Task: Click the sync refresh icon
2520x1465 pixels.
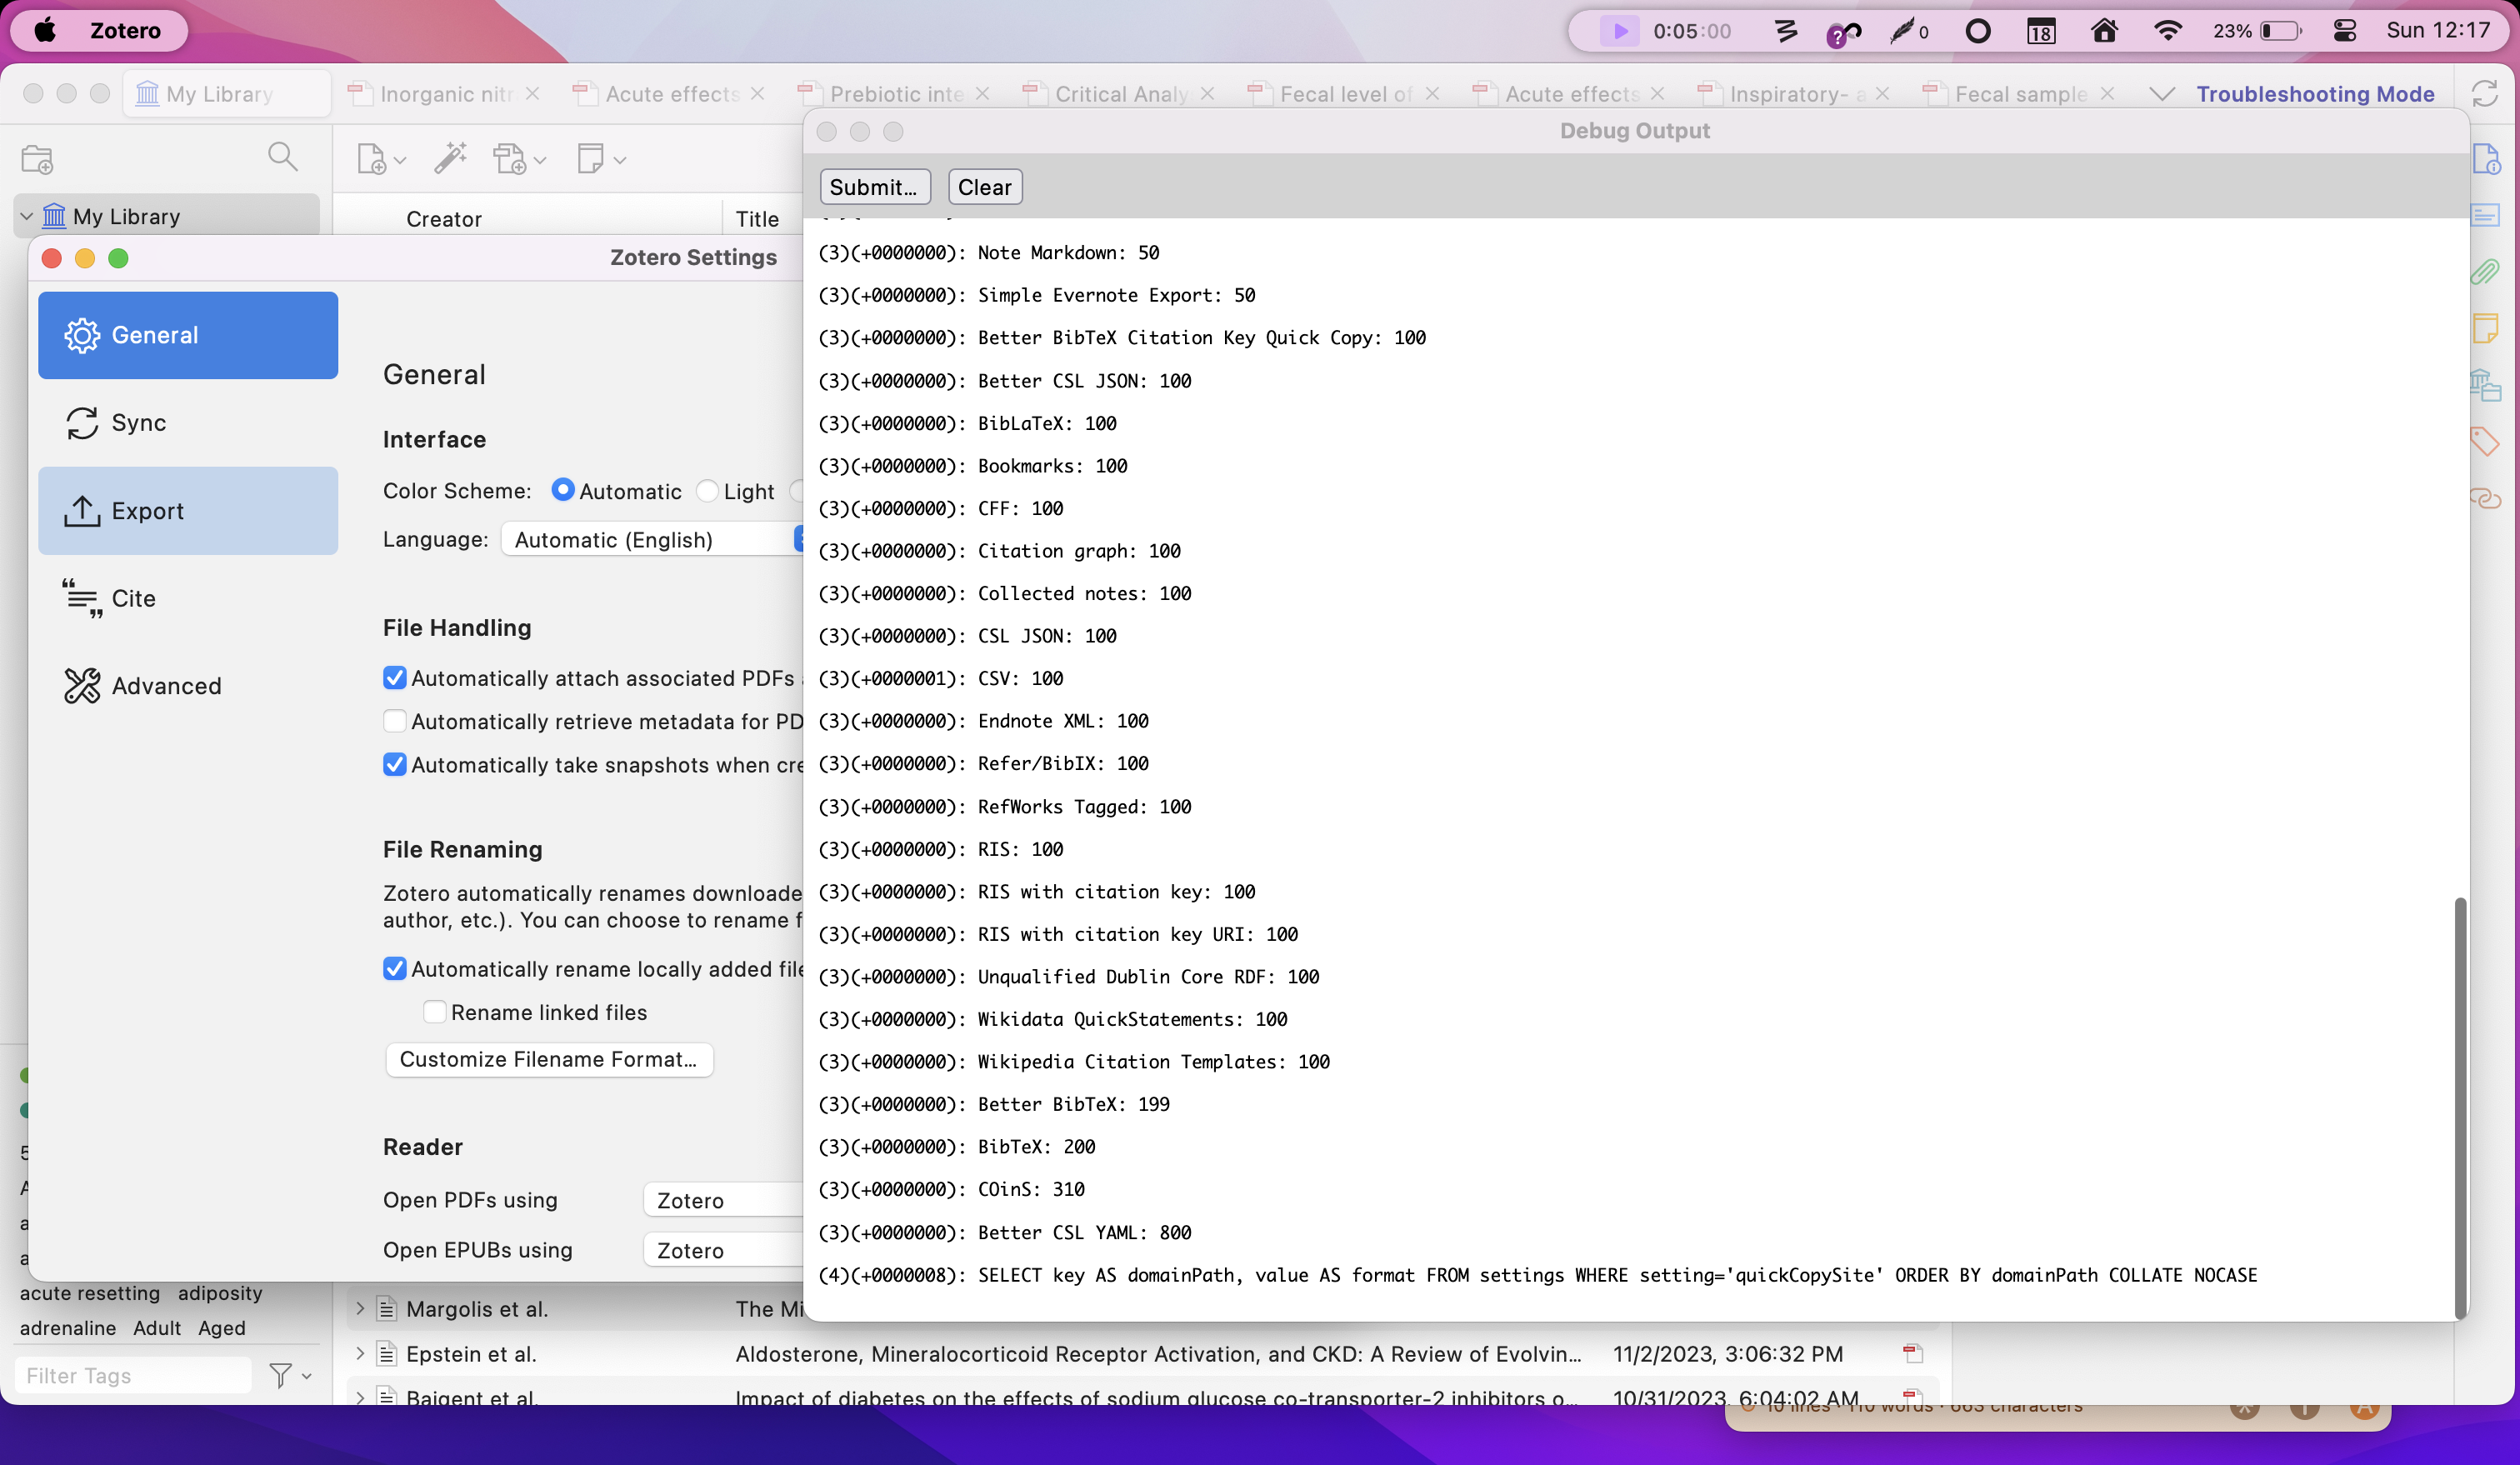Action: coord(2484,94)
